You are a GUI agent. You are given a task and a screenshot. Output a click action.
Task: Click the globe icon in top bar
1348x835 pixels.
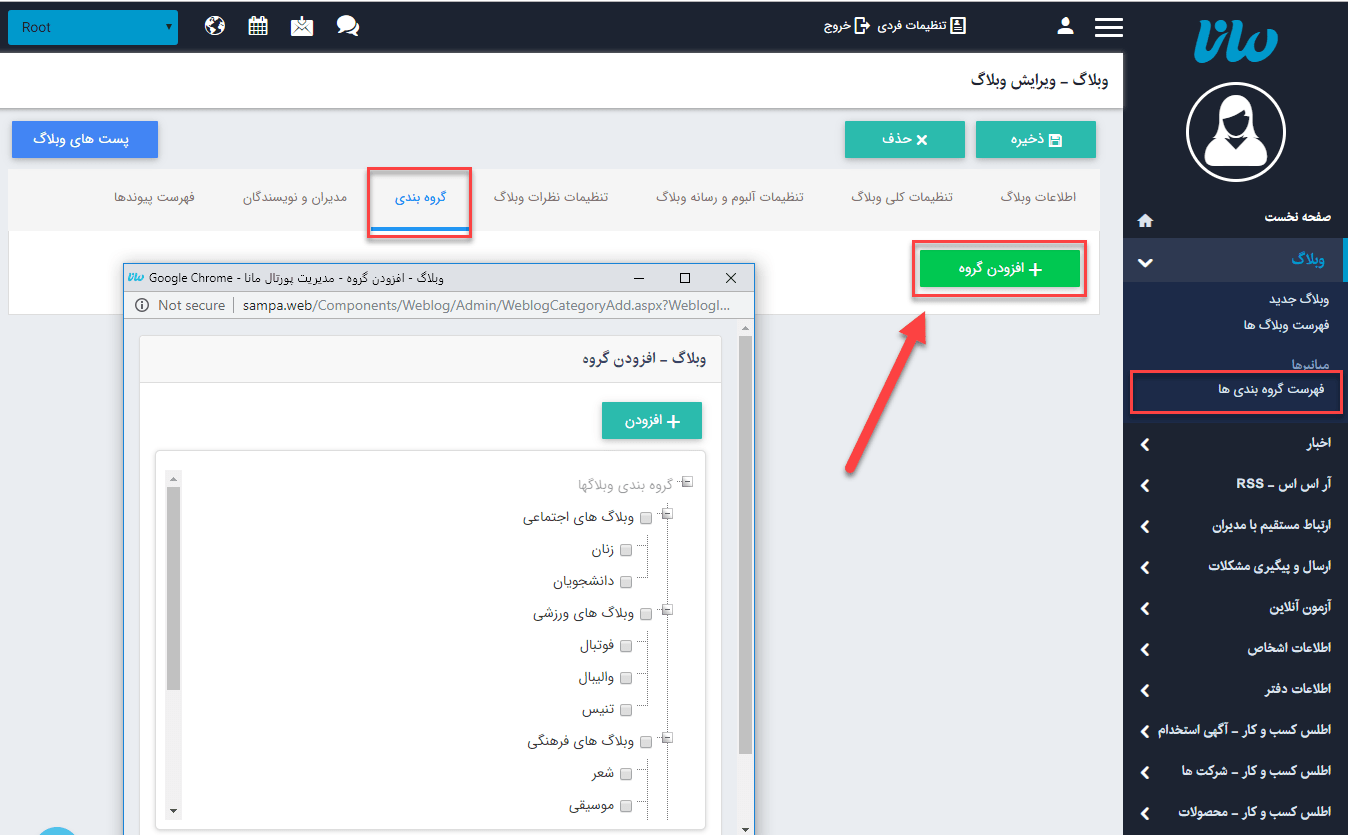click(215, 27)
